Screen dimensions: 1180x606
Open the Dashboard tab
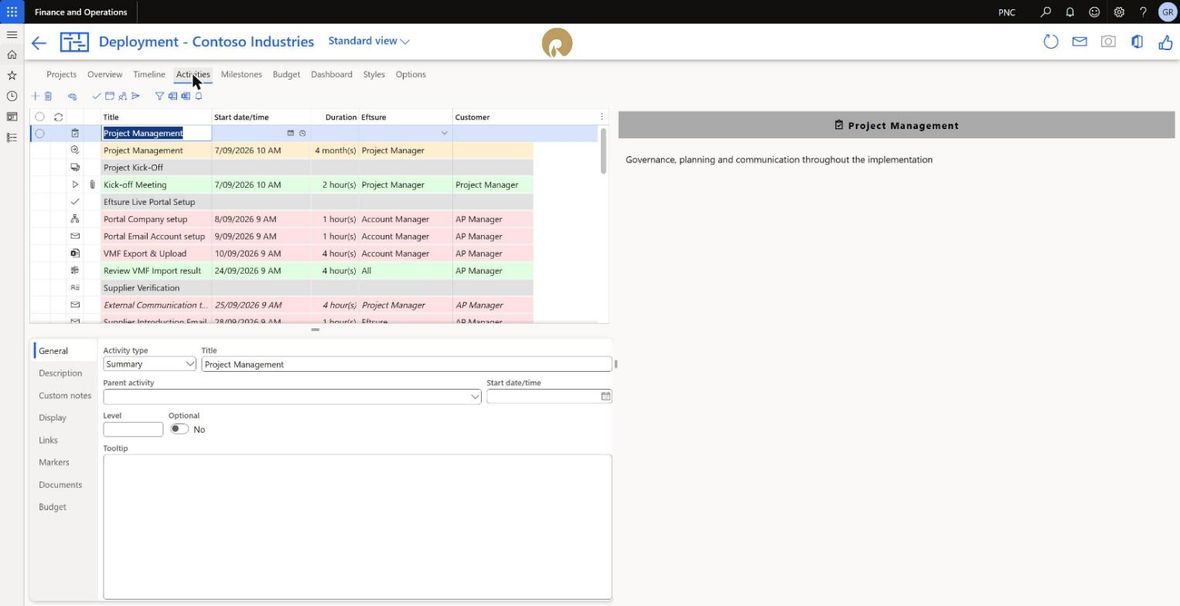332,75
